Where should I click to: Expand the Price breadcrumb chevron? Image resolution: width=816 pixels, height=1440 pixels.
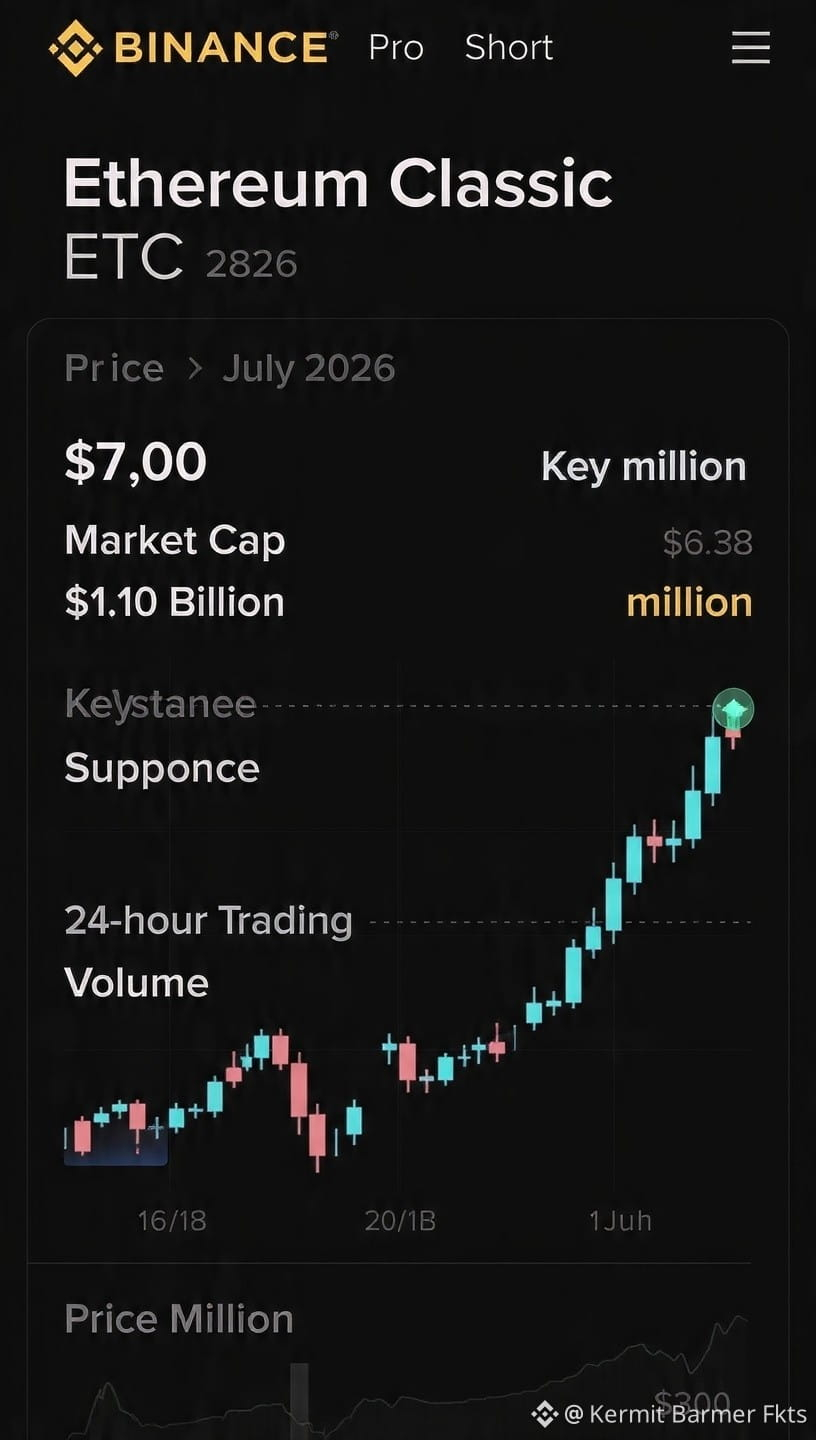coord(195,369)
